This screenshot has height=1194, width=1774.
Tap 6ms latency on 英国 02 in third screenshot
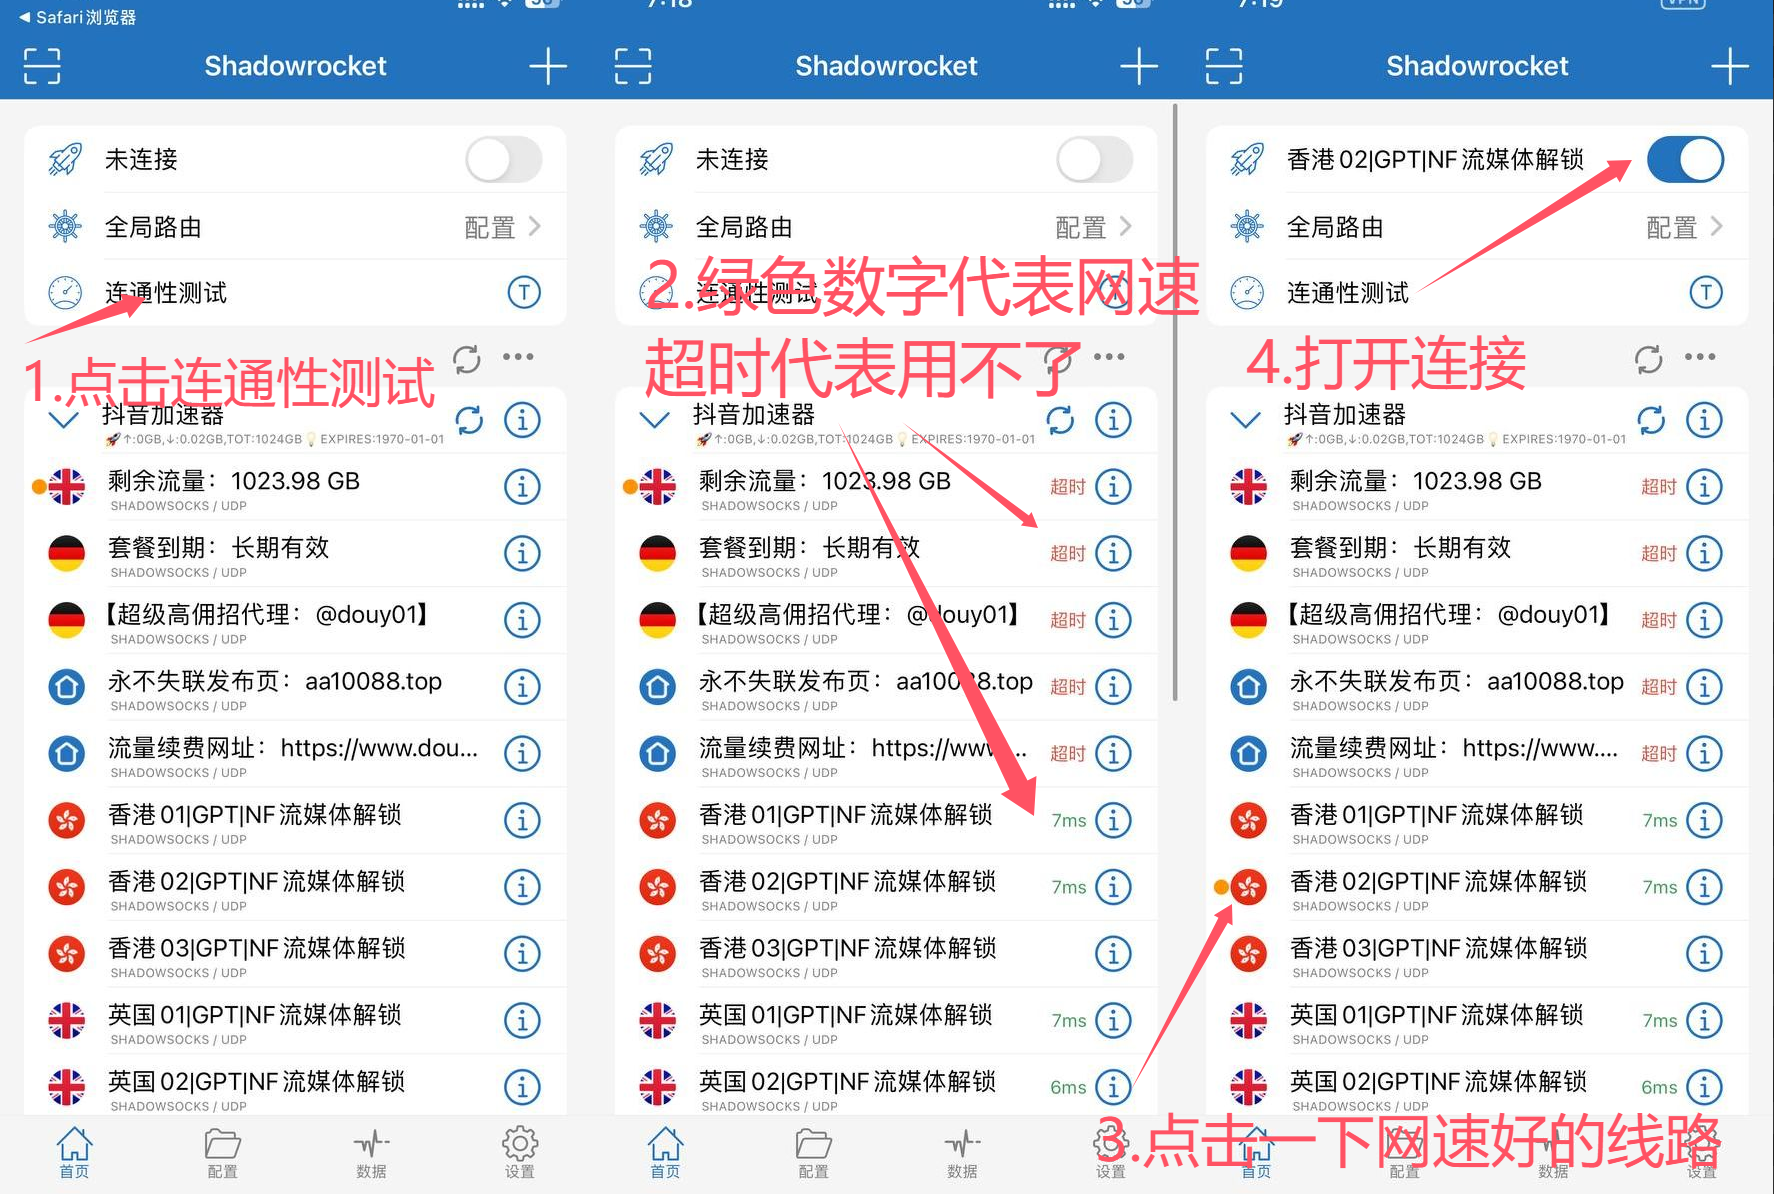point(1659,1087)
